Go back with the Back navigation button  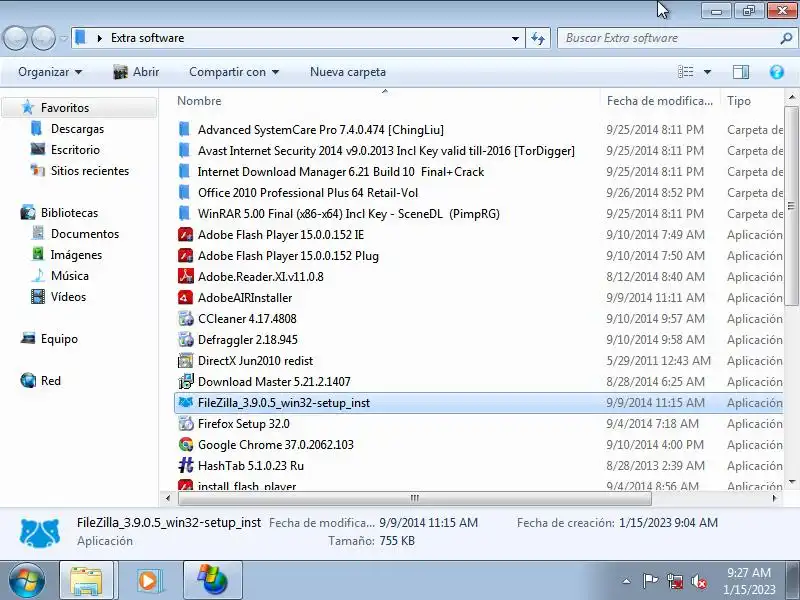click(x=16, y=38)
